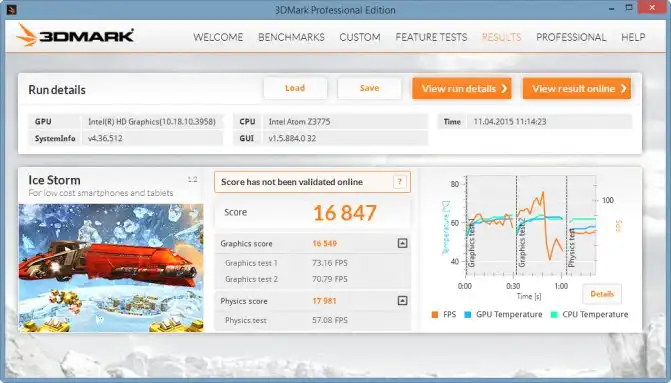
Task: Click 'Score has not been validated online' message
Action: pos(292,182)
